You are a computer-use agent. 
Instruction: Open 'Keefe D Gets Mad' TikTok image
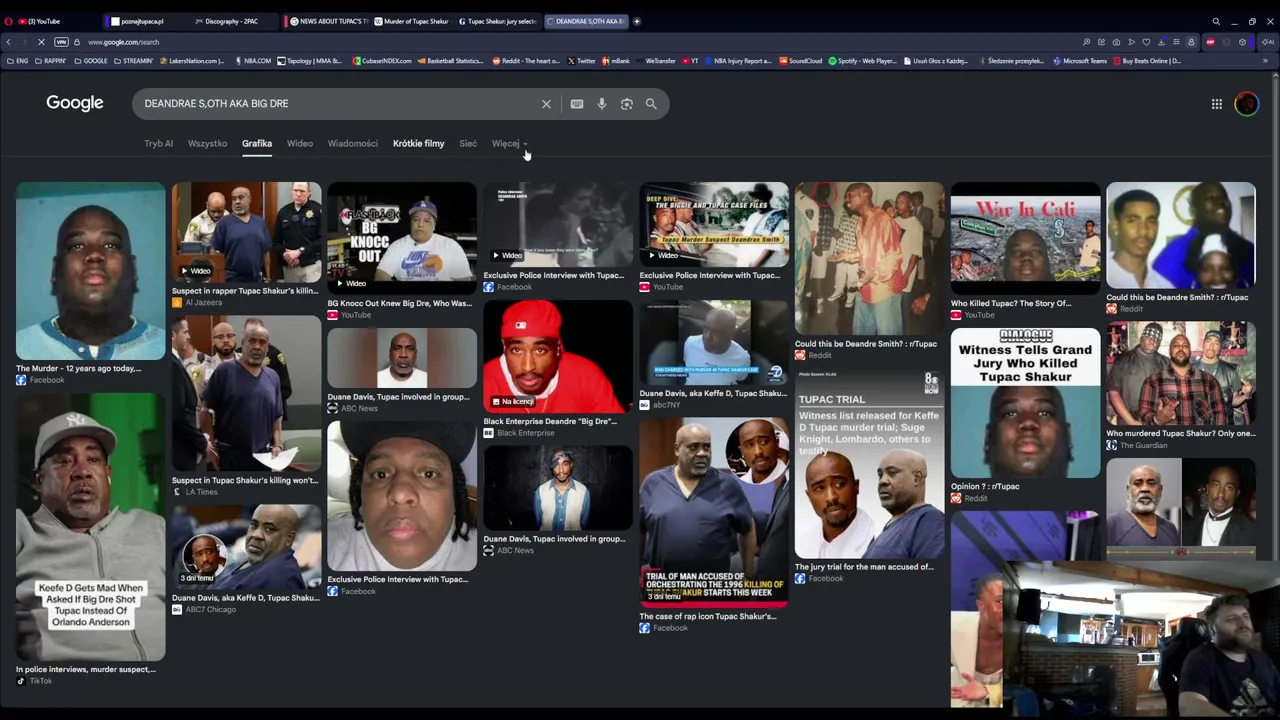tap(90, 527)
